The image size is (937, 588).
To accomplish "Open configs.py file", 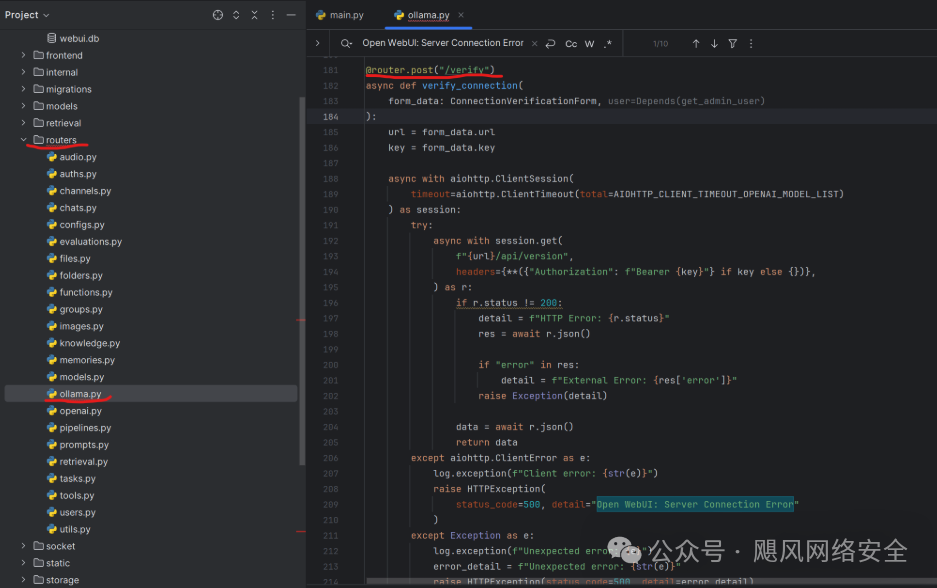I will [x=76, y=225].
